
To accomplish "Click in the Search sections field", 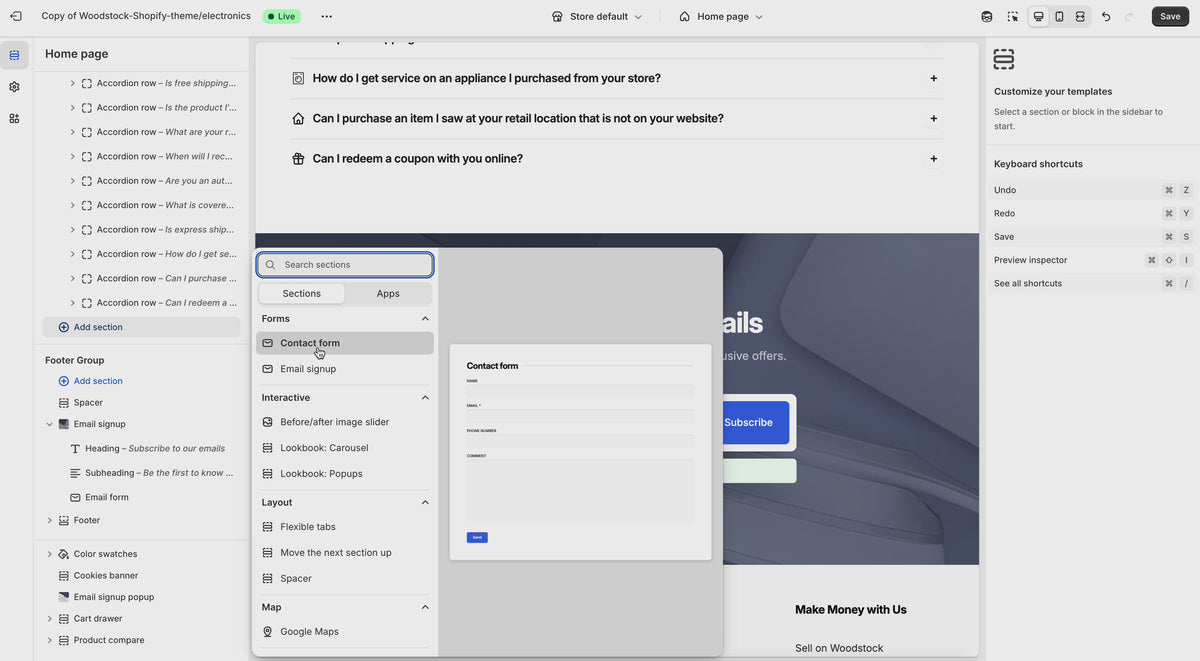I will coord(345,265).
